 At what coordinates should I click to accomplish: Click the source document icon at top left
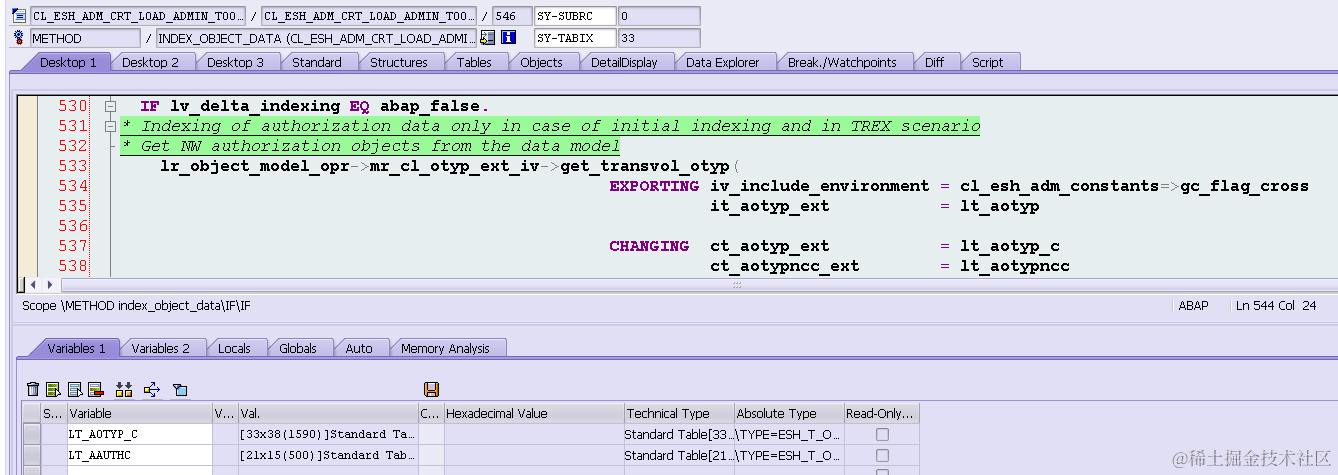(19, 16)
